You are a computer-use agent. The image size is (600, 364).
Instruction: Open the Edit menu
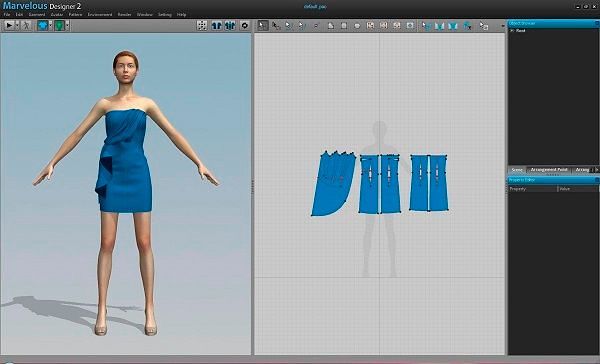click(x=20, y=15)
